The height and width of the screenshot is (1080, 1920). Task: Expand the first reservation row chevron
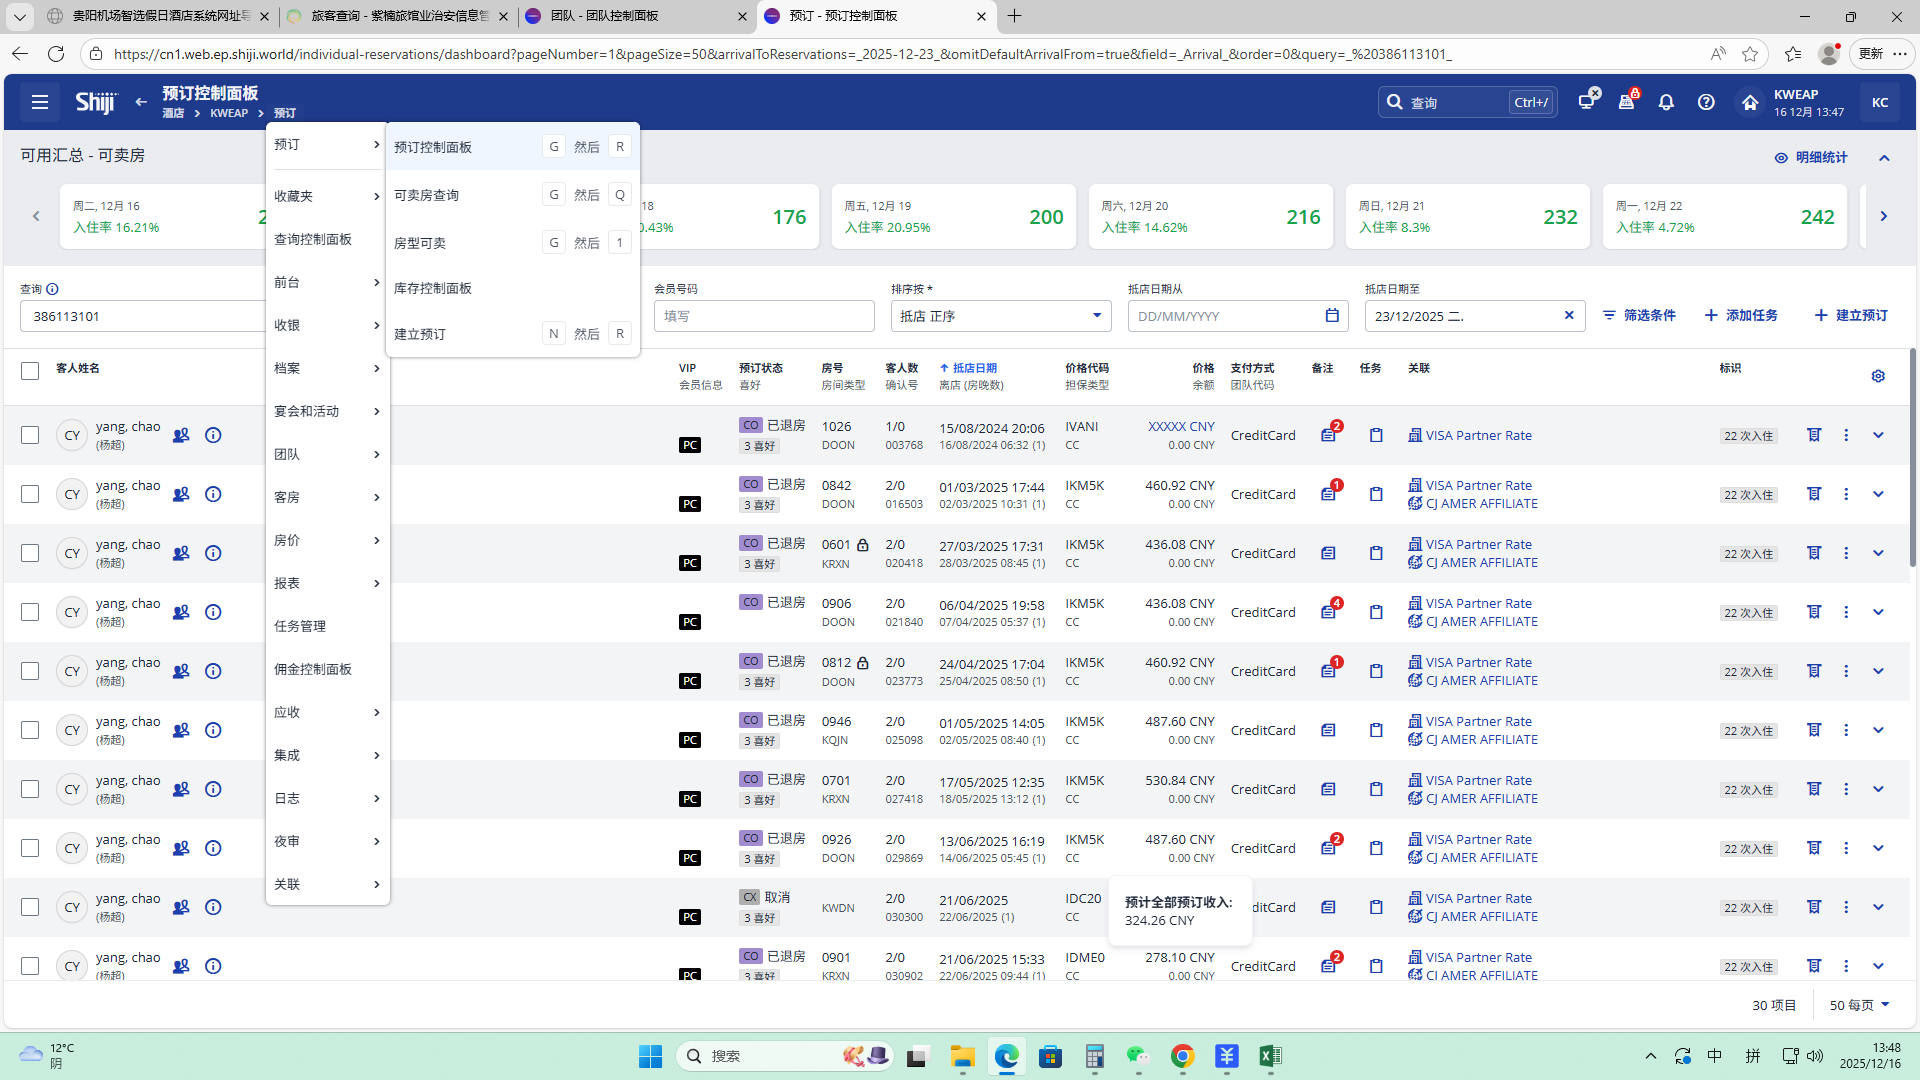pos(1878,435)
